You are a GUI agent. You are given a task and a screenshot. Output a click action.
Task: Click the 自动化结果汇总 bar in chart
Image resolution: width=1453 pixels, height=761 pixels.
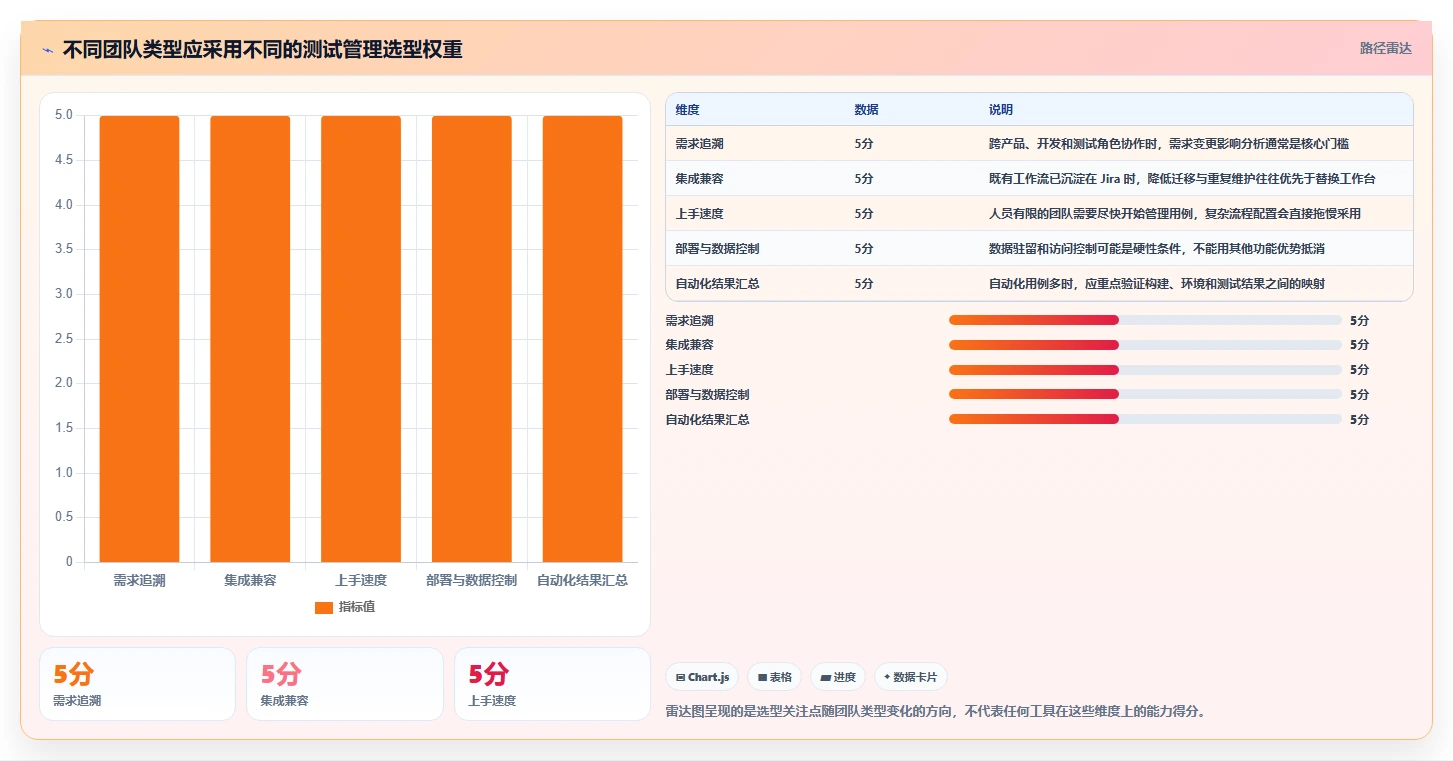point(582,339)
